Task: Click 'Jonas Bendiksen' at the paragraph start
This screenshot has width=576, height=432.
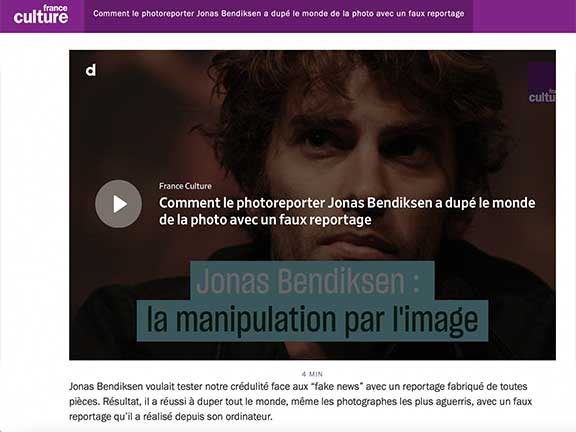Action: (x=106, y=386)
